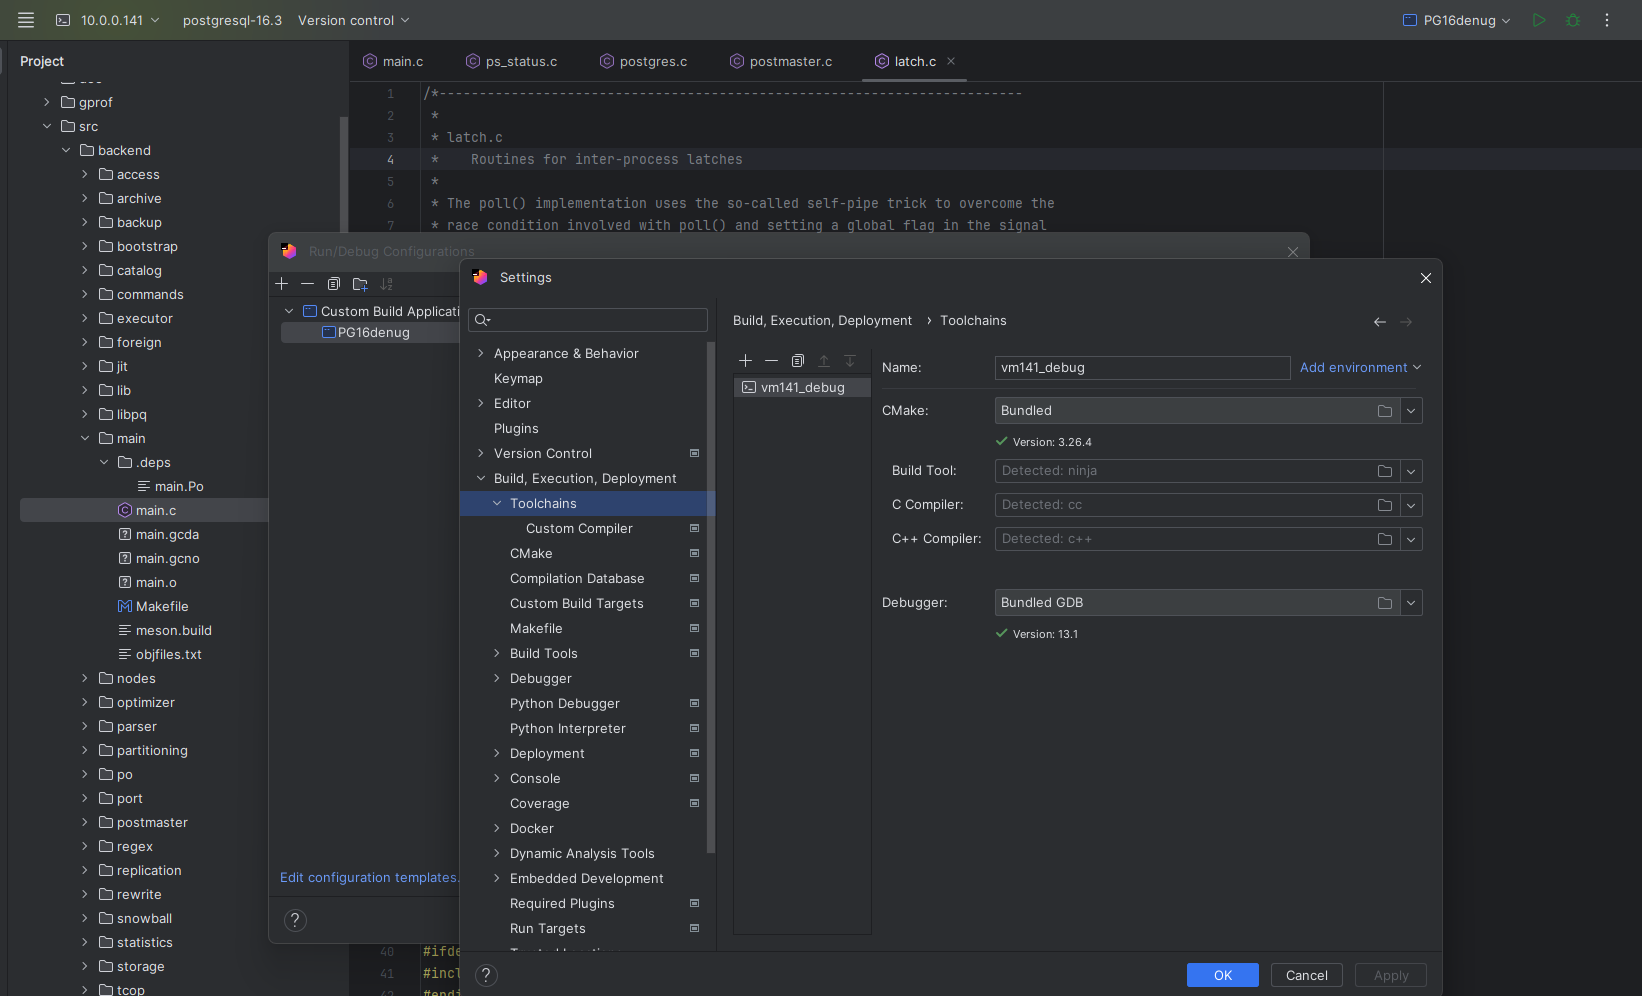Viewport: 1642px width, 996px height.
Task: Open the C++ Compiler dropdown
Action: tap(1411, 539)
